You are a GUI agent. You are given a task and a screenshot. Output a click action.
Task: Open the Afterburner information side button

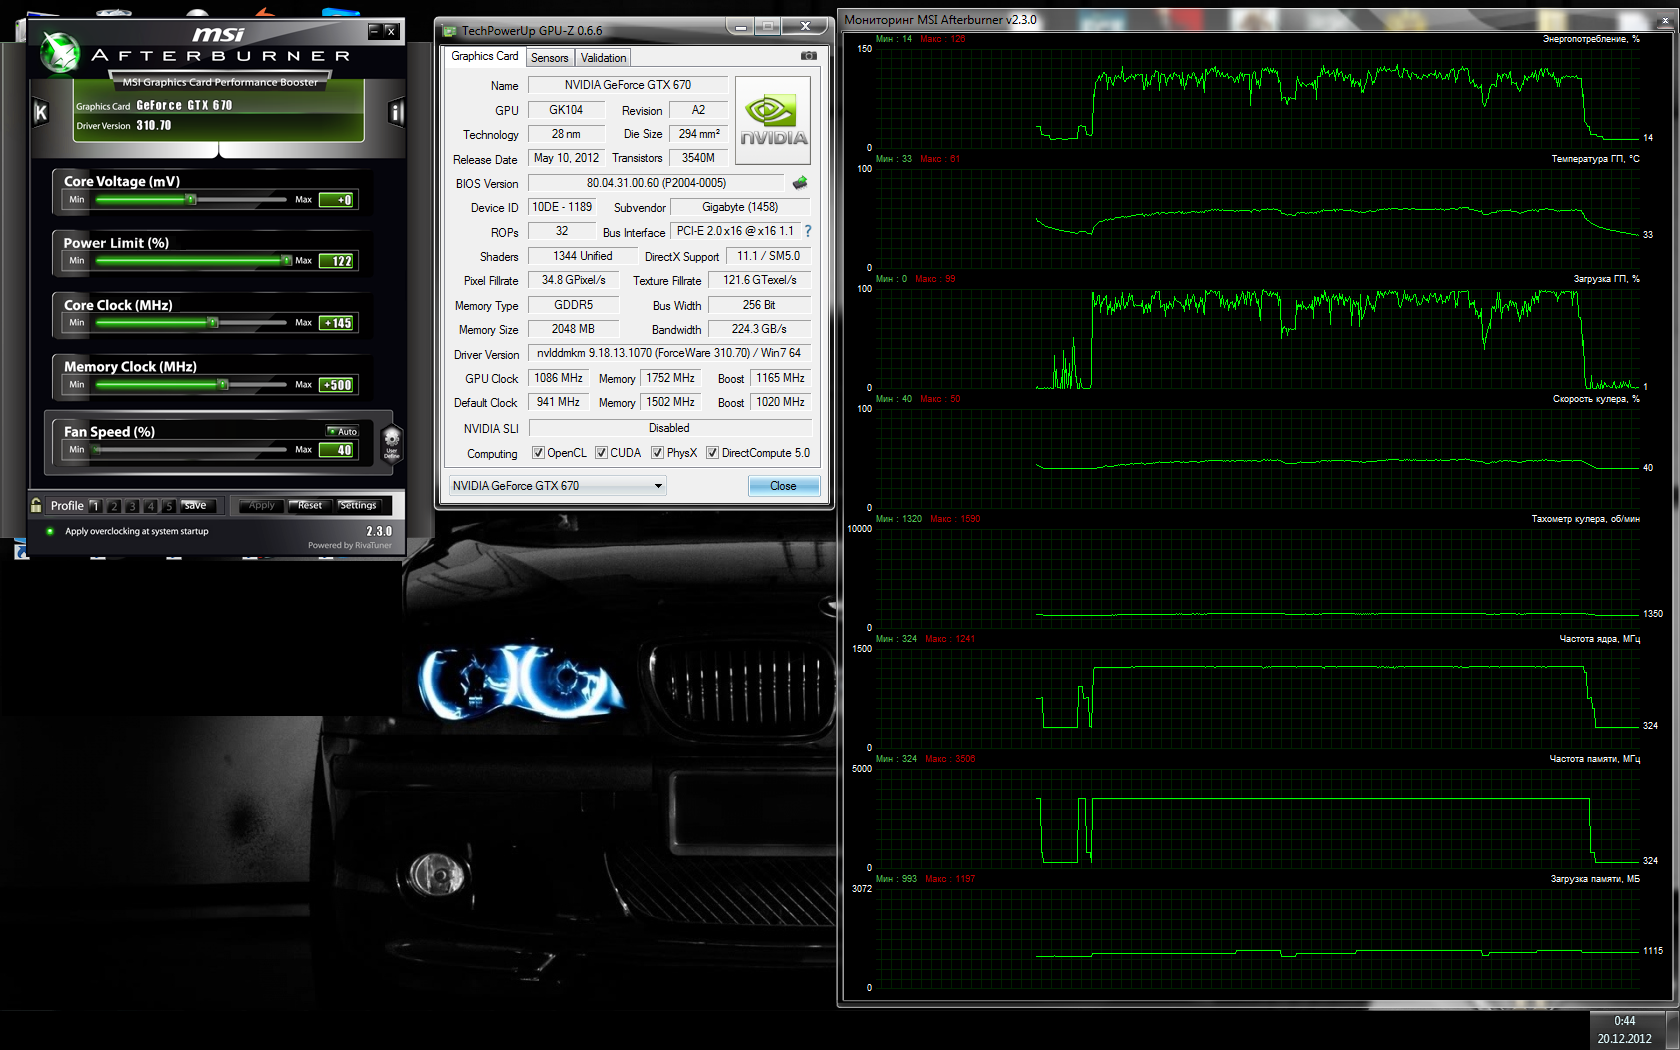(396, 112)
